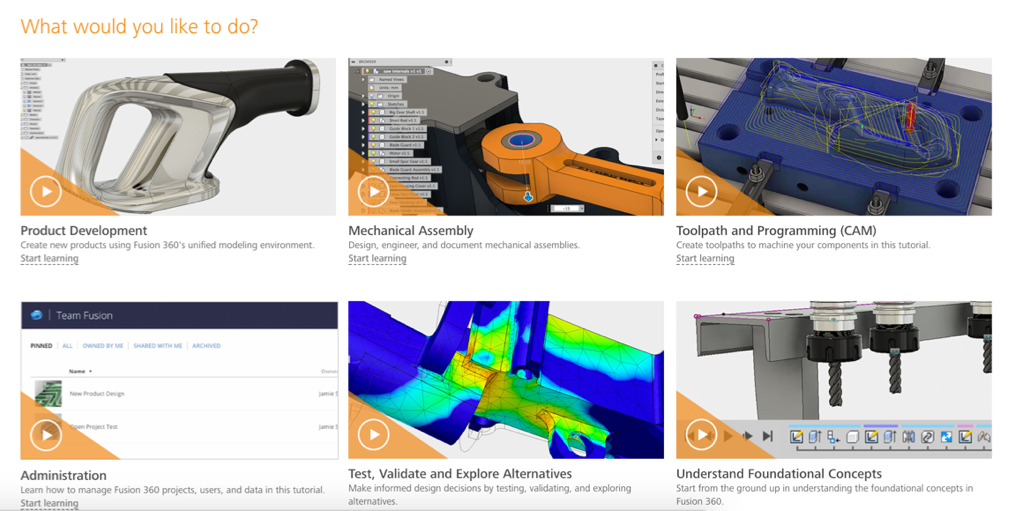
Task: Click text 'Start from the ground up in understanding'
Action: click(765, 488)
